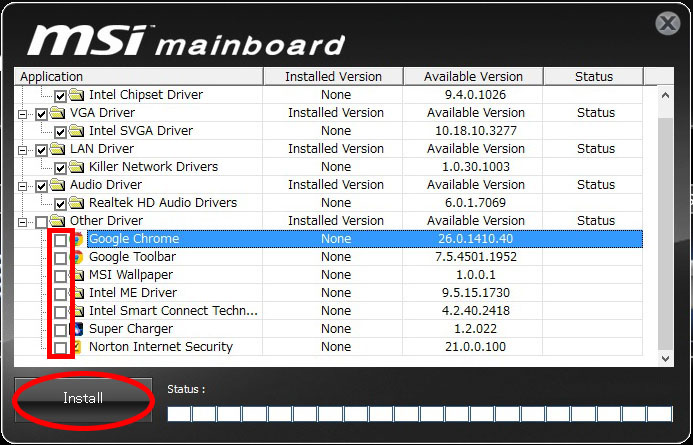This screenshot has width=693, height=445.
Task: Click the Killer Network Drivers folder icon
Action: [x=78, y=167]
